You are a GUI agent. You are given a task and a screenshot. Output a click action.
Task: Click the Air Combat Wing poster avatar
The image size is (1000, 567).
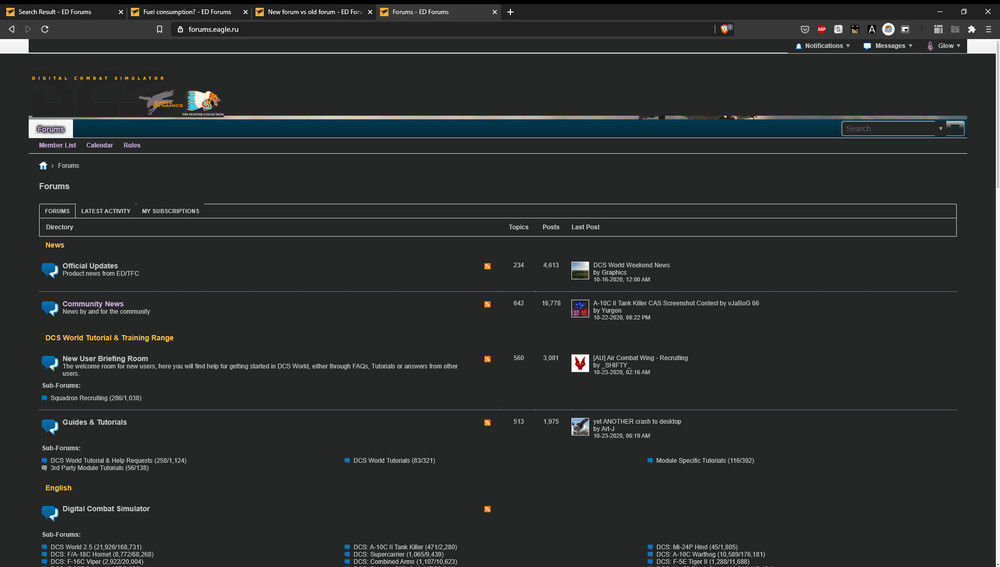pyautogui.click(x=580, y=364)
